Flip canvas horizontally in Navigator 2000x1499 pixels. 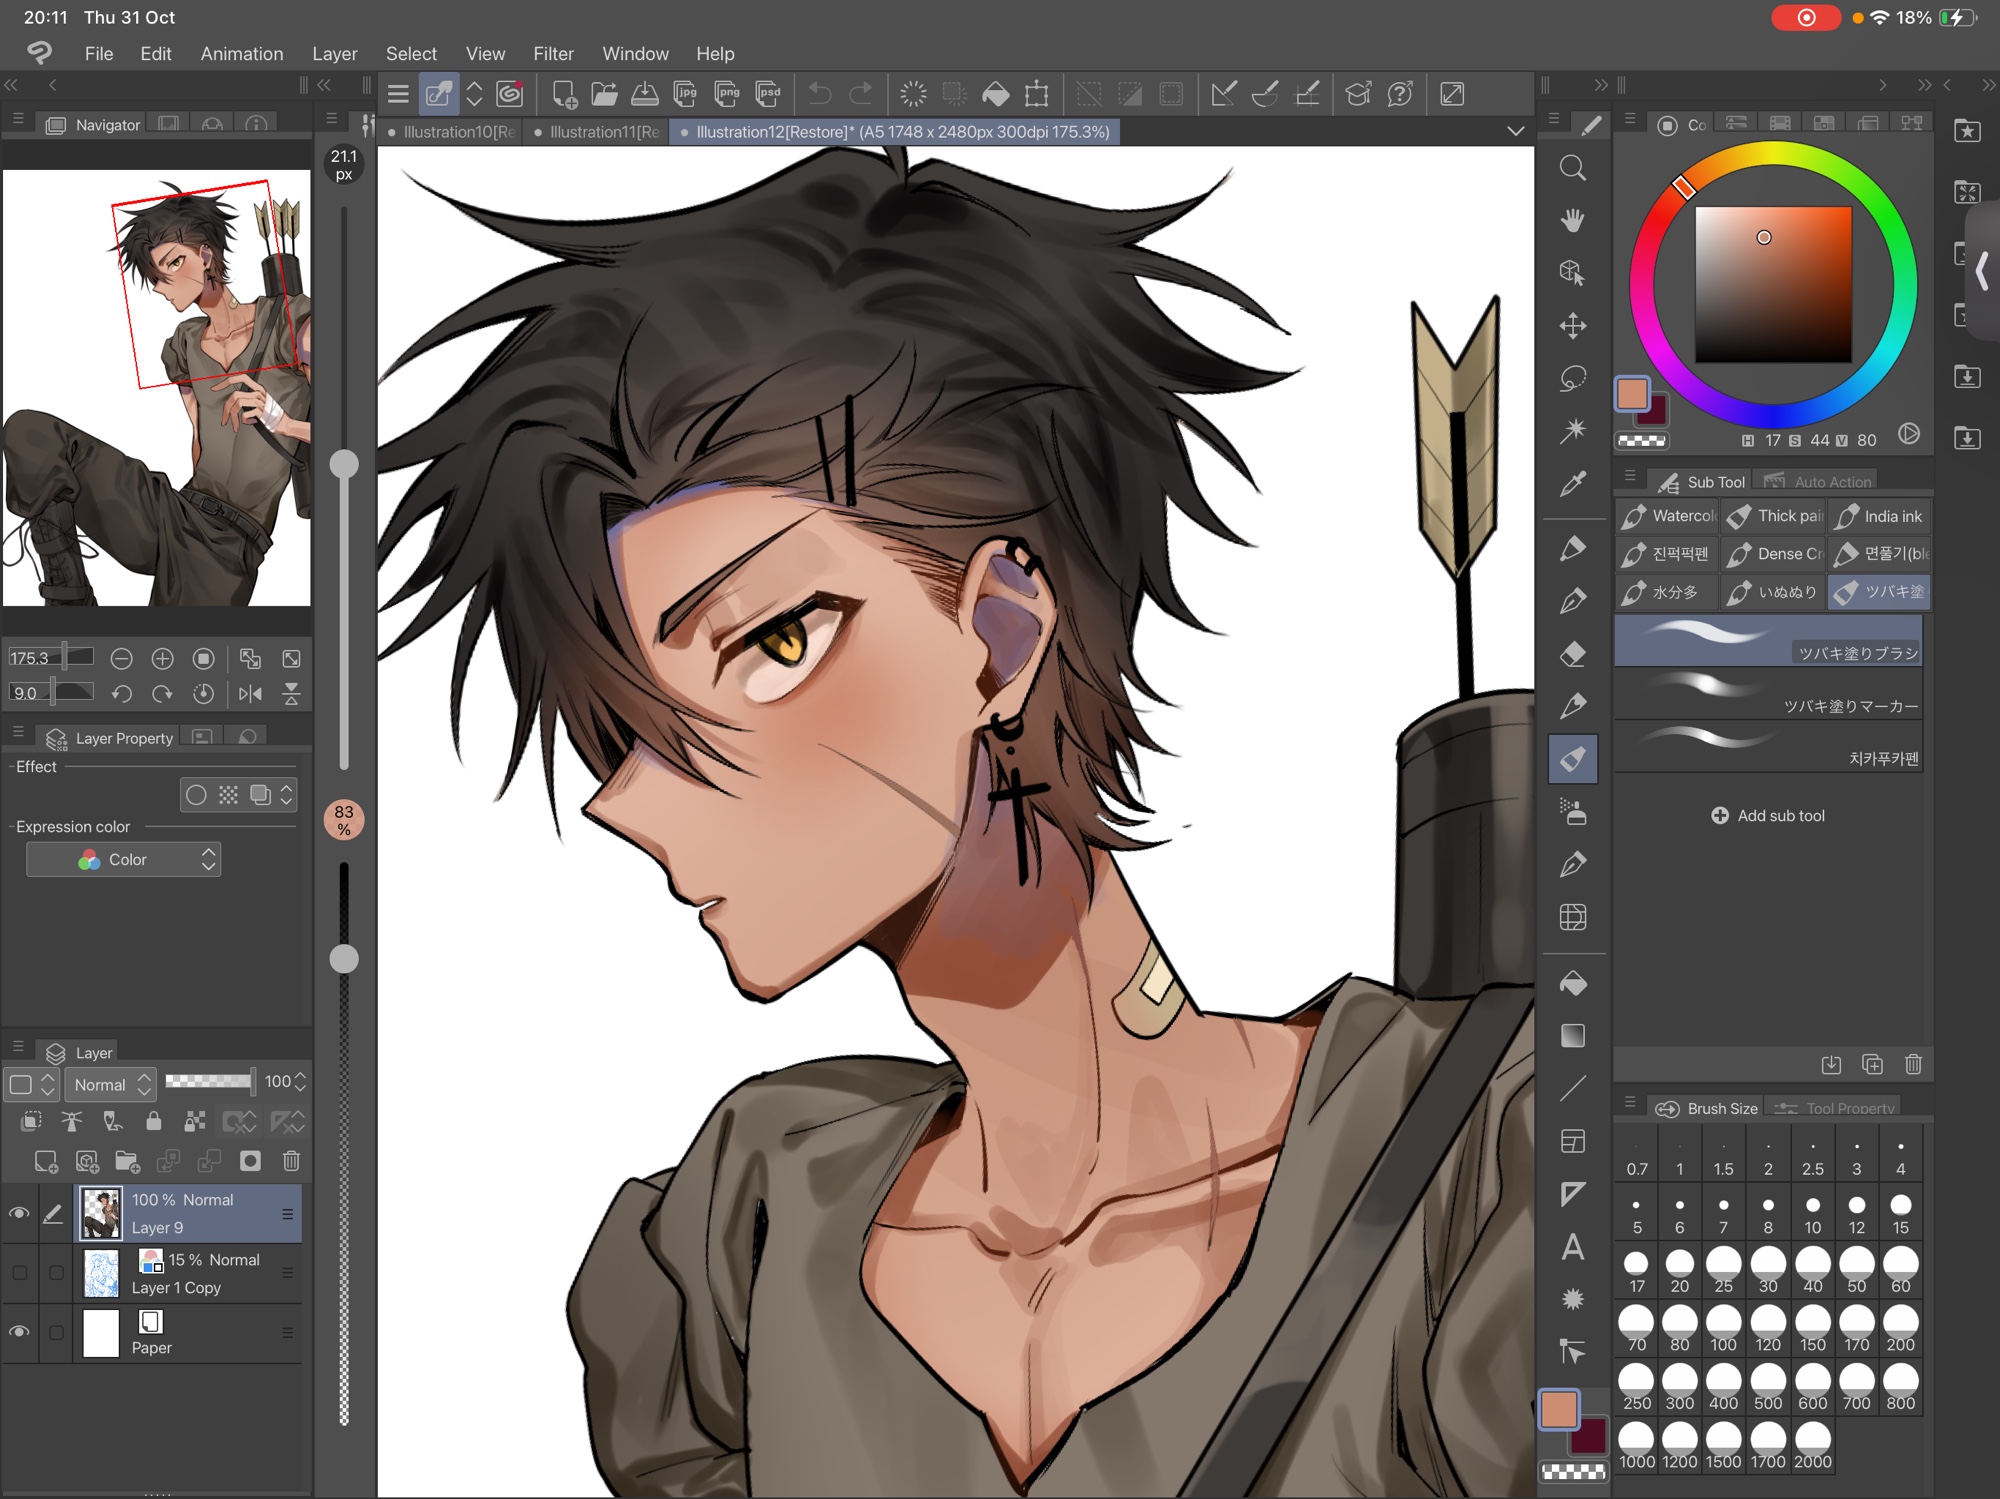coord(250,693)
